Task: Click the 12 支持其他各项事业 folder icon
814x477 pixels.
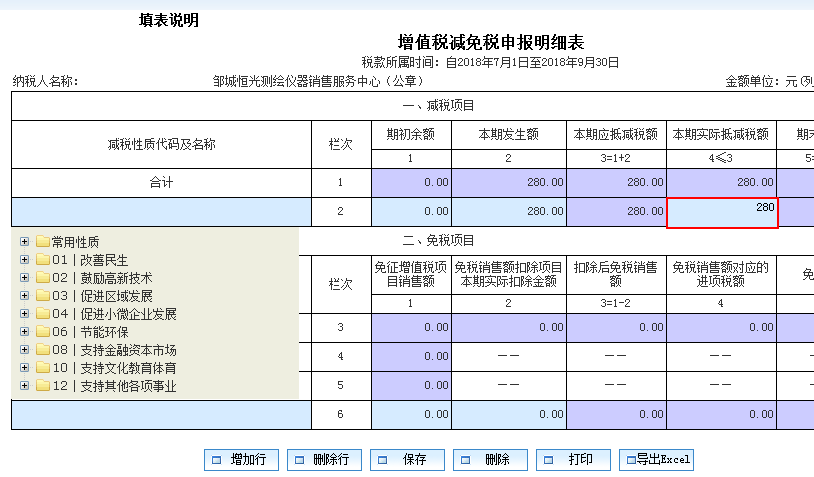Action: pyautogui.click(x=43, y=386)
